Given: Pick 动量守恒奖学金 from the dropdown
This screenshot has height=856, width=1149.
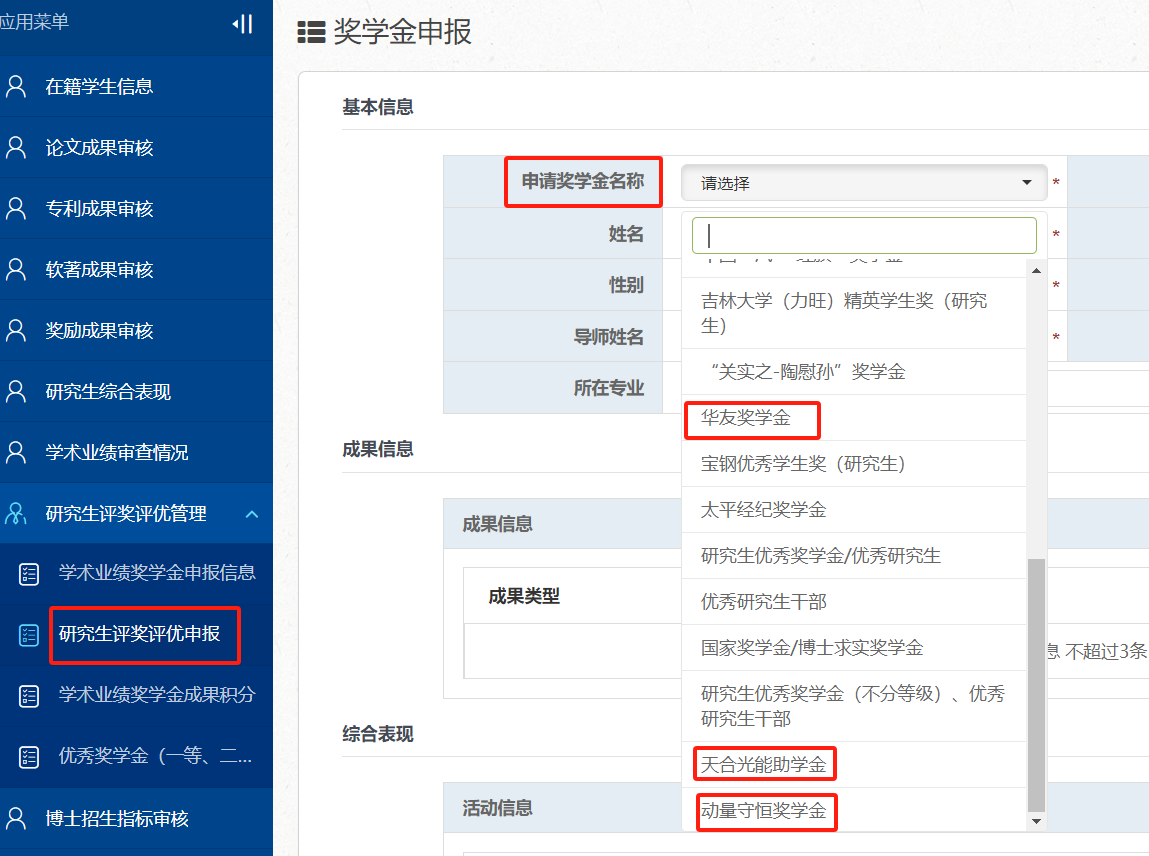Looking at the screenshot, I should (764, 811).
